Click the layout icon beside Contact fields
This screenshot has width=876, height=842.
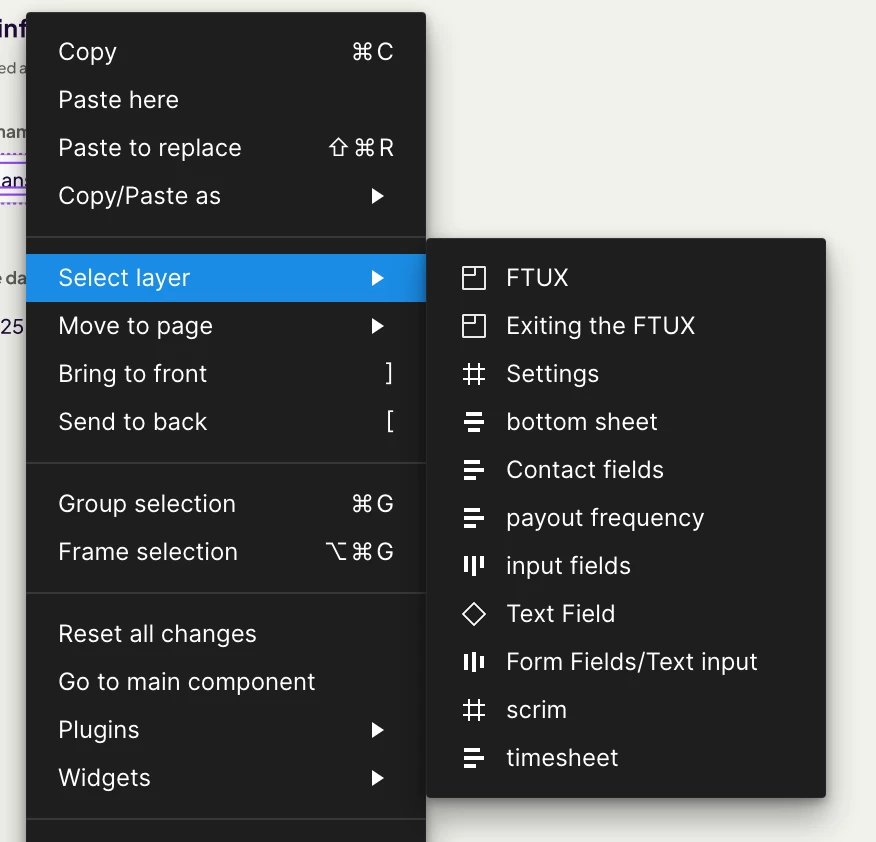(x=474, y=470)
